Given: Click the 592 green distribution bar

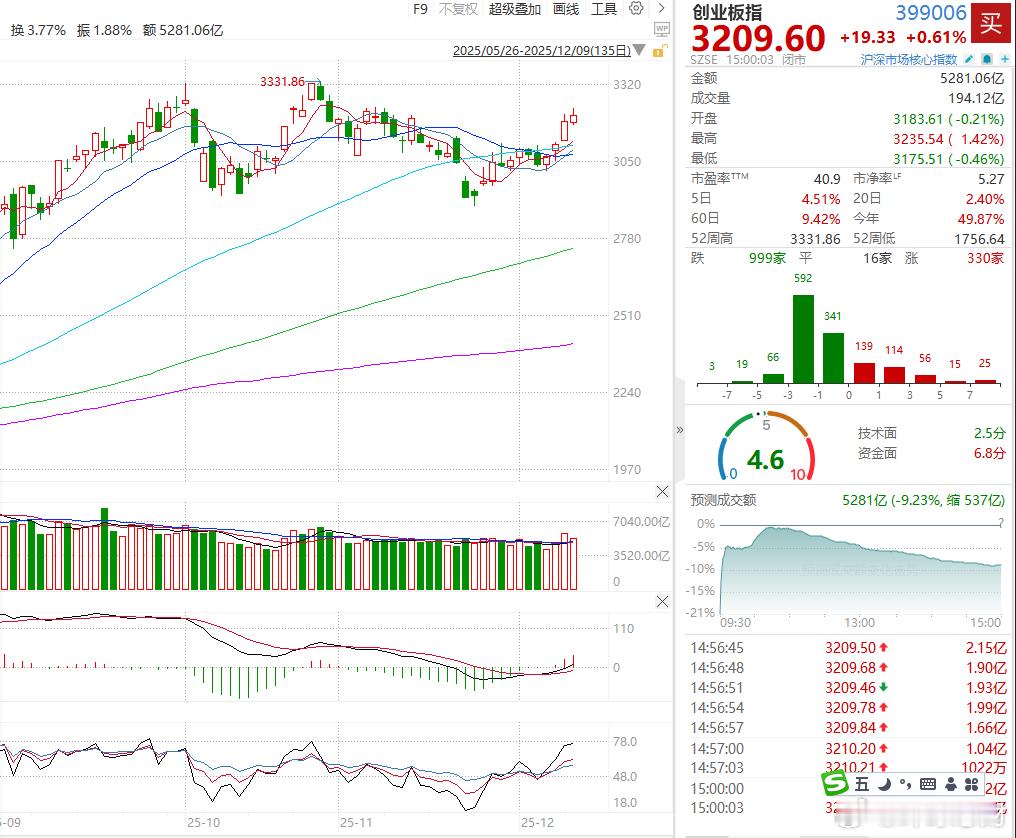Looking at the screenshot, I should click(x=803, y=338).
